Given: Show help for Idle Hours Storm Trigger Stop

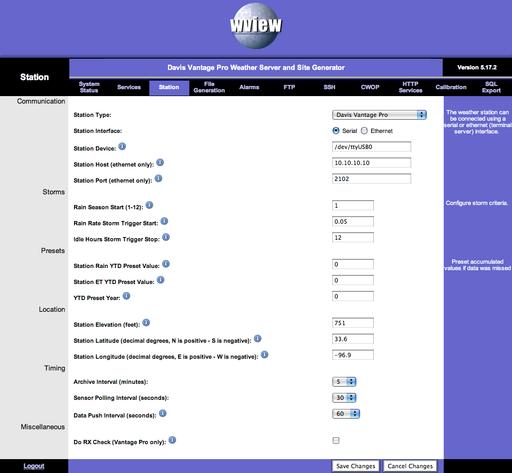Looking at the screenshot, I should coord(166,237).
